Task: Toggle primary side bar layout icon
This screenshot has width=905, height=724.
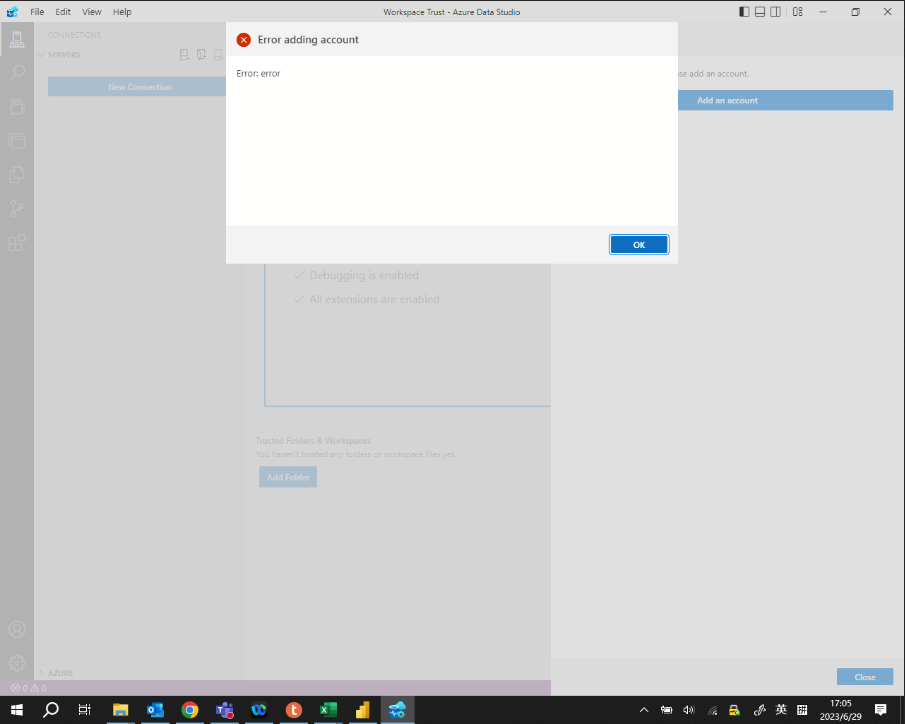Action: tap(745, 12)
